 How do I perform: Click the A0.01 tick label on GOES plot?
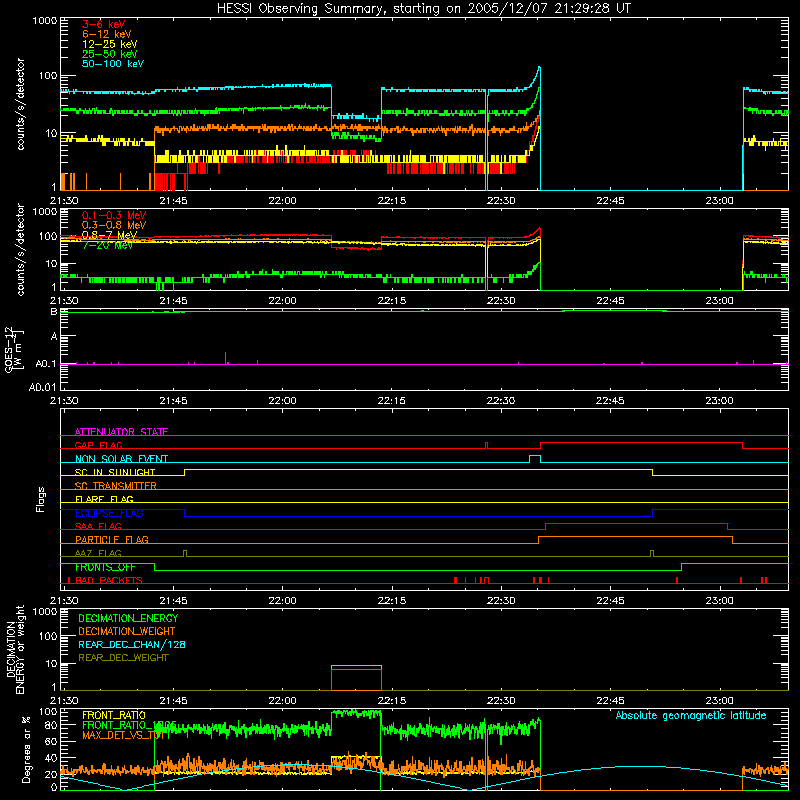tap(43, 387)
